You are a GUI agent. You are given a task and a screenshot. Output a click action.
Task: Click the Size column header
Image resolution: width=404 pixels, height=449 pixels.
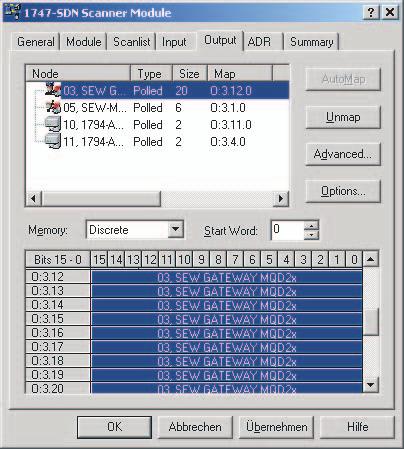(190, 73)
